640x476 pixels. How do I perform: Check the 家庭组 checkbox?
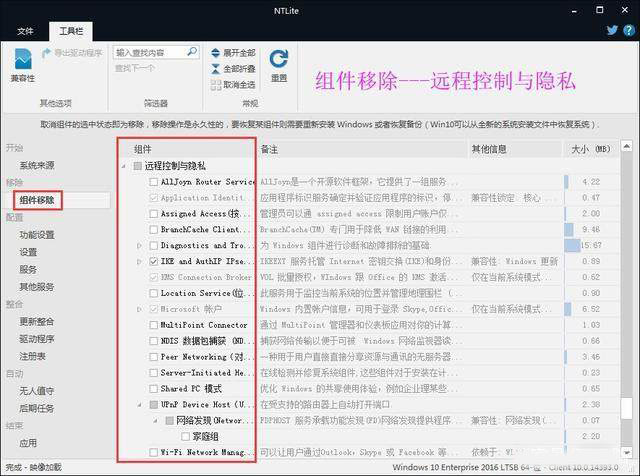pyautogui.click(x=185, y=436)
